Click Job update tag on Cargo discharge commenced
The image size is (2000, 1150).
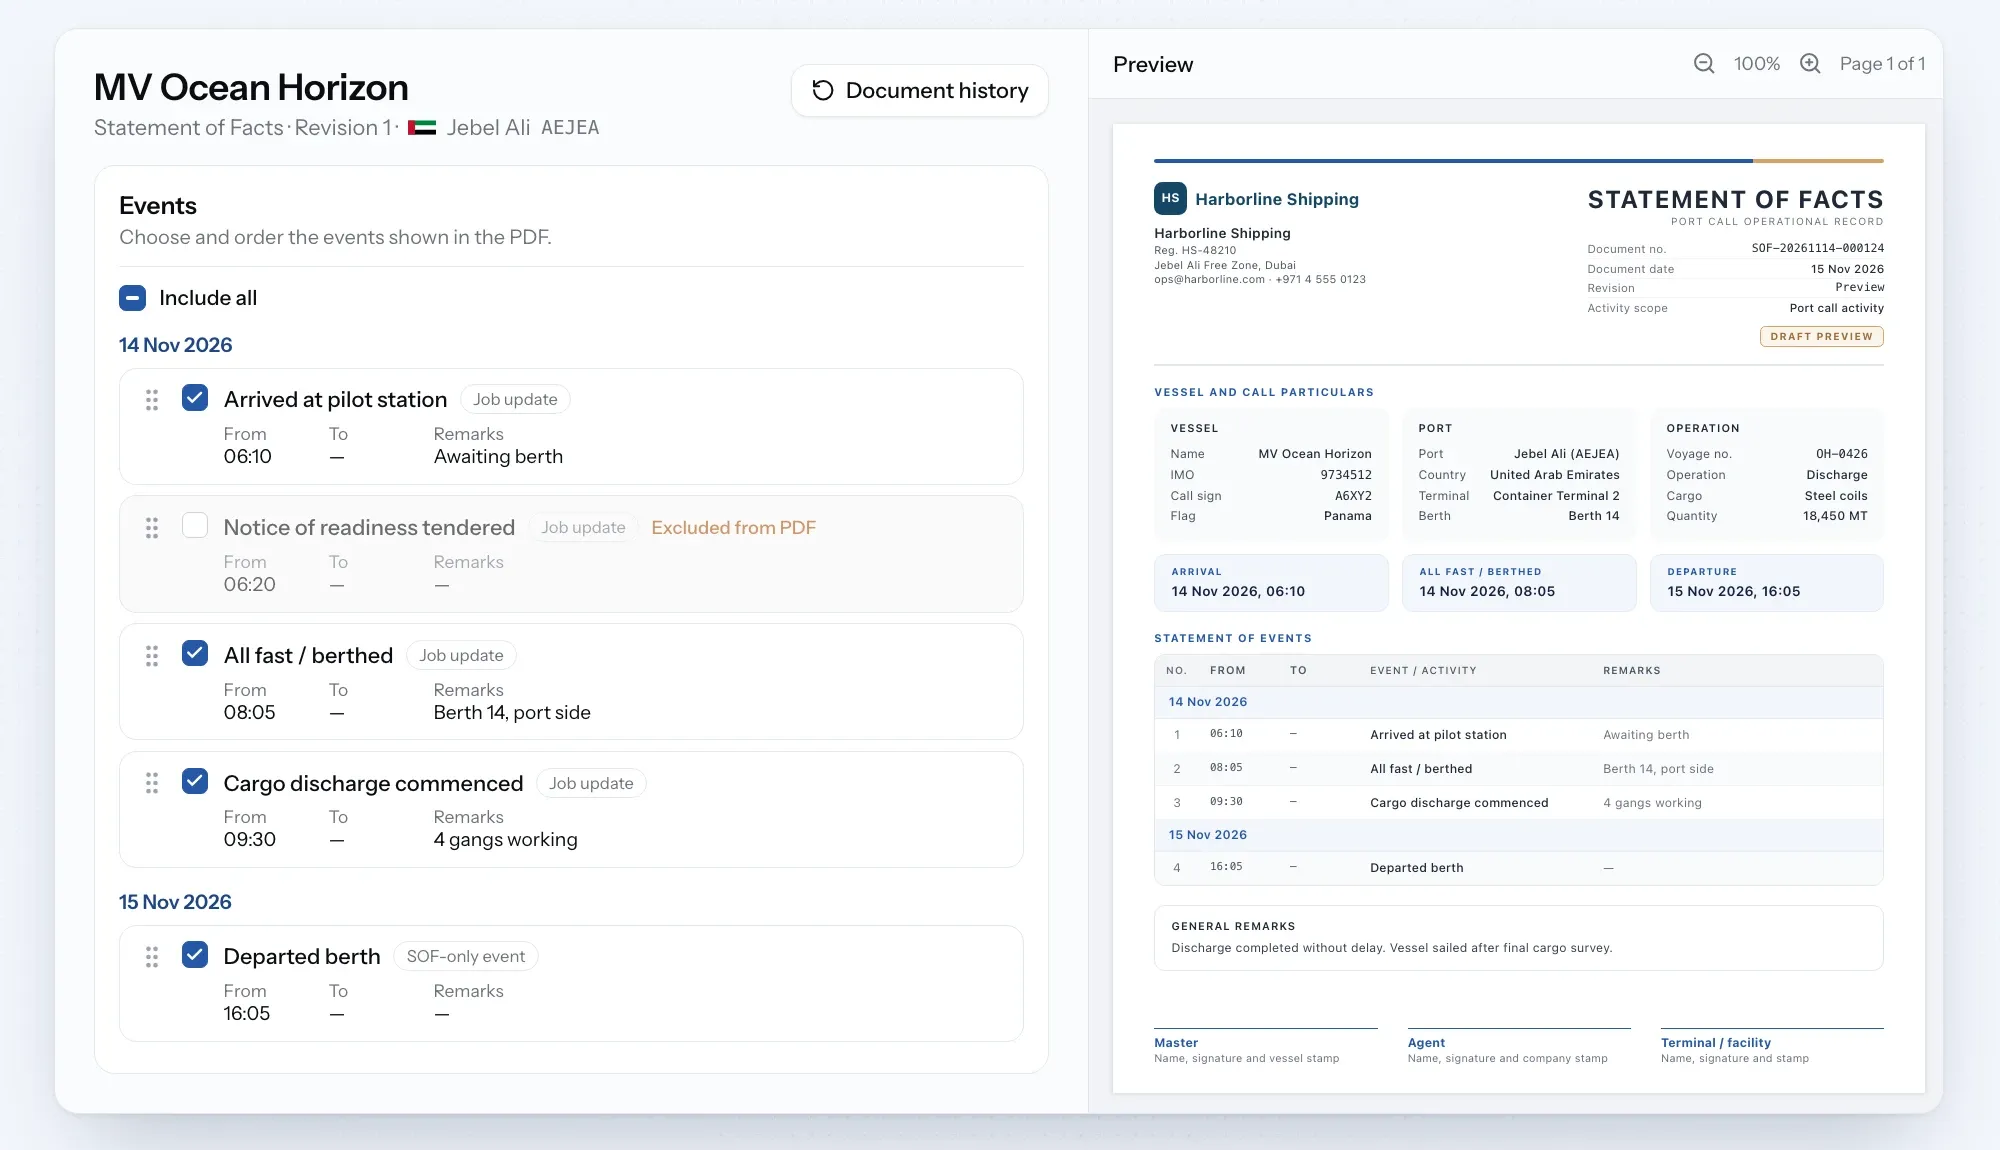[x=591, y=783]
